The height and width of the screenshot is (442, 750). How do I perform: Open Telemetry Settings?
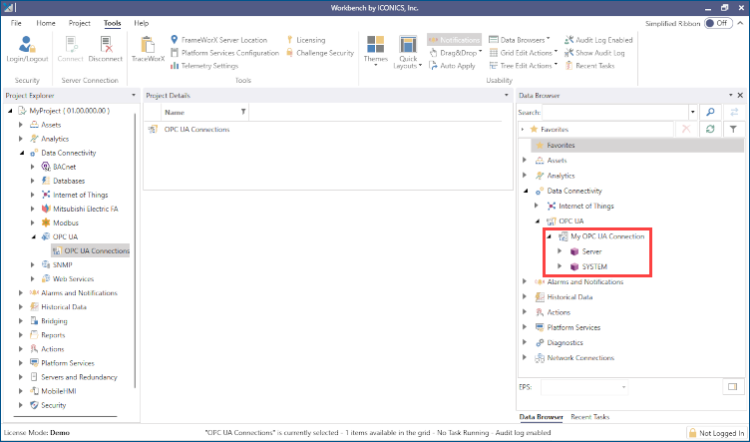[209, 66]
